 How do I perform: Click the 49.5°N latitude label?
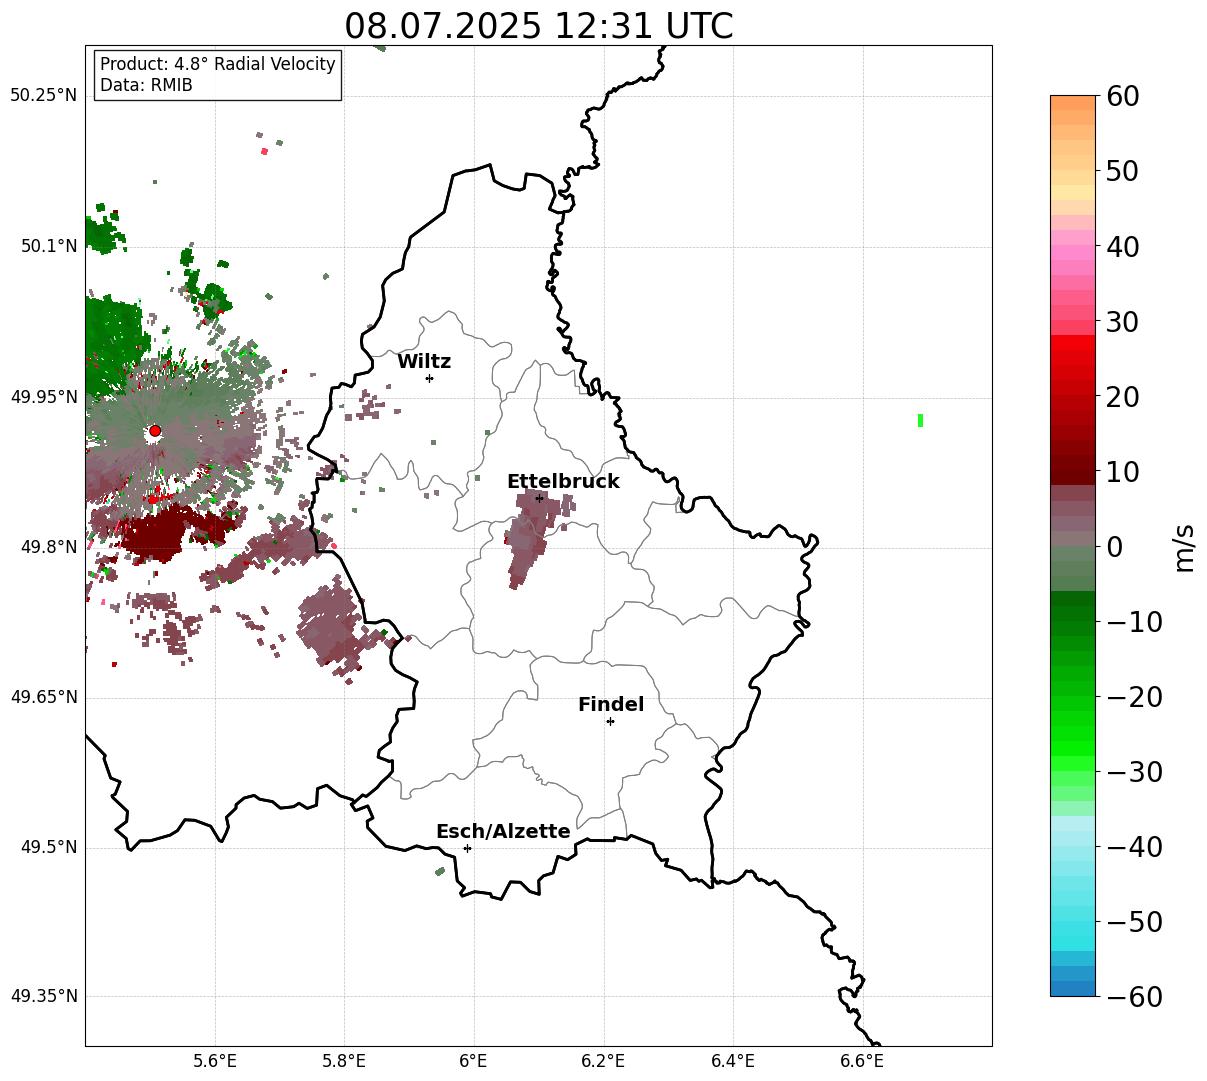click(x=48, y=847)
